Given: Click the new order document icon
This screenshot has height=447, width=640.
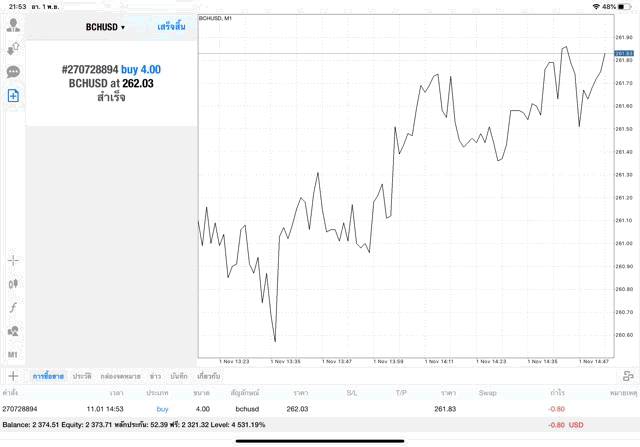Looking at the screenshot, I should click(13, 96).
